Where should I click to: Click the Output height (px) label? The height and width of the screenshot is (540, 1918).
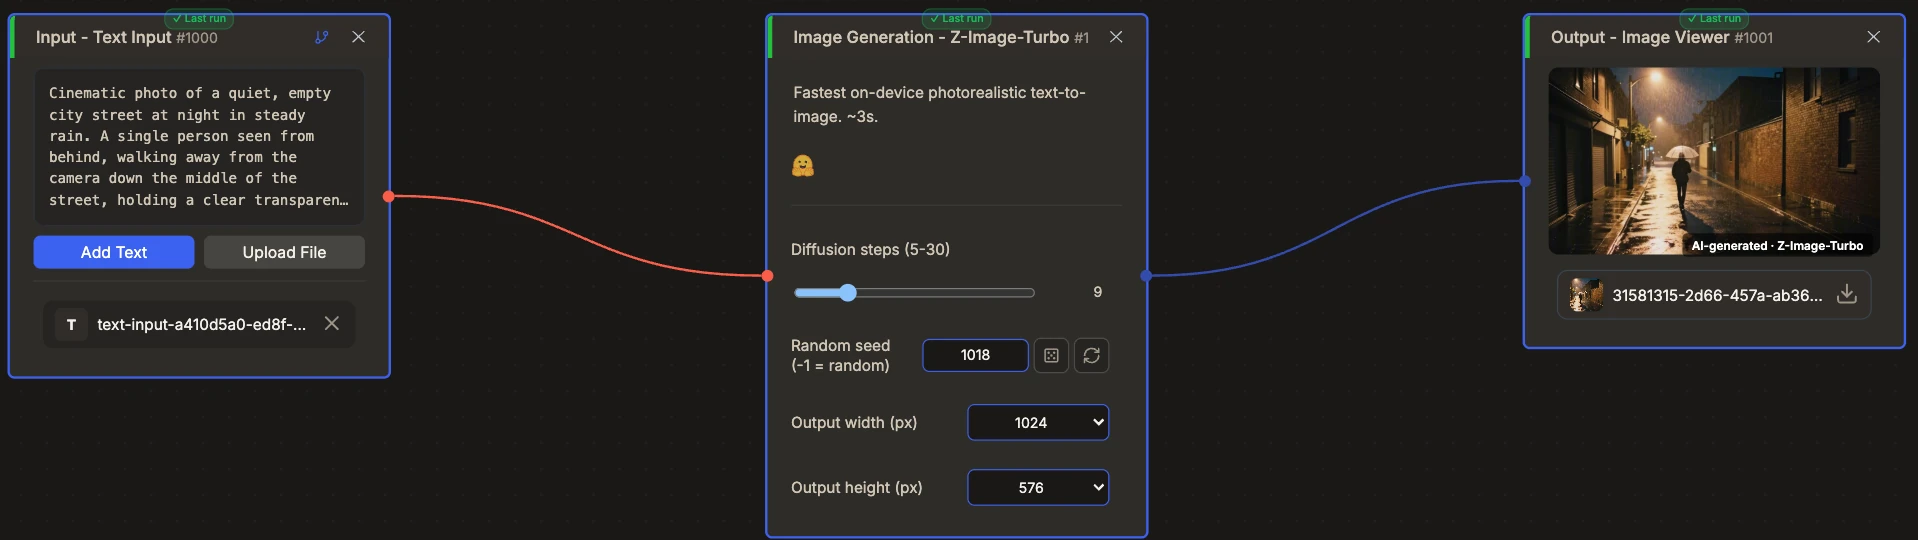coord(857,487)
